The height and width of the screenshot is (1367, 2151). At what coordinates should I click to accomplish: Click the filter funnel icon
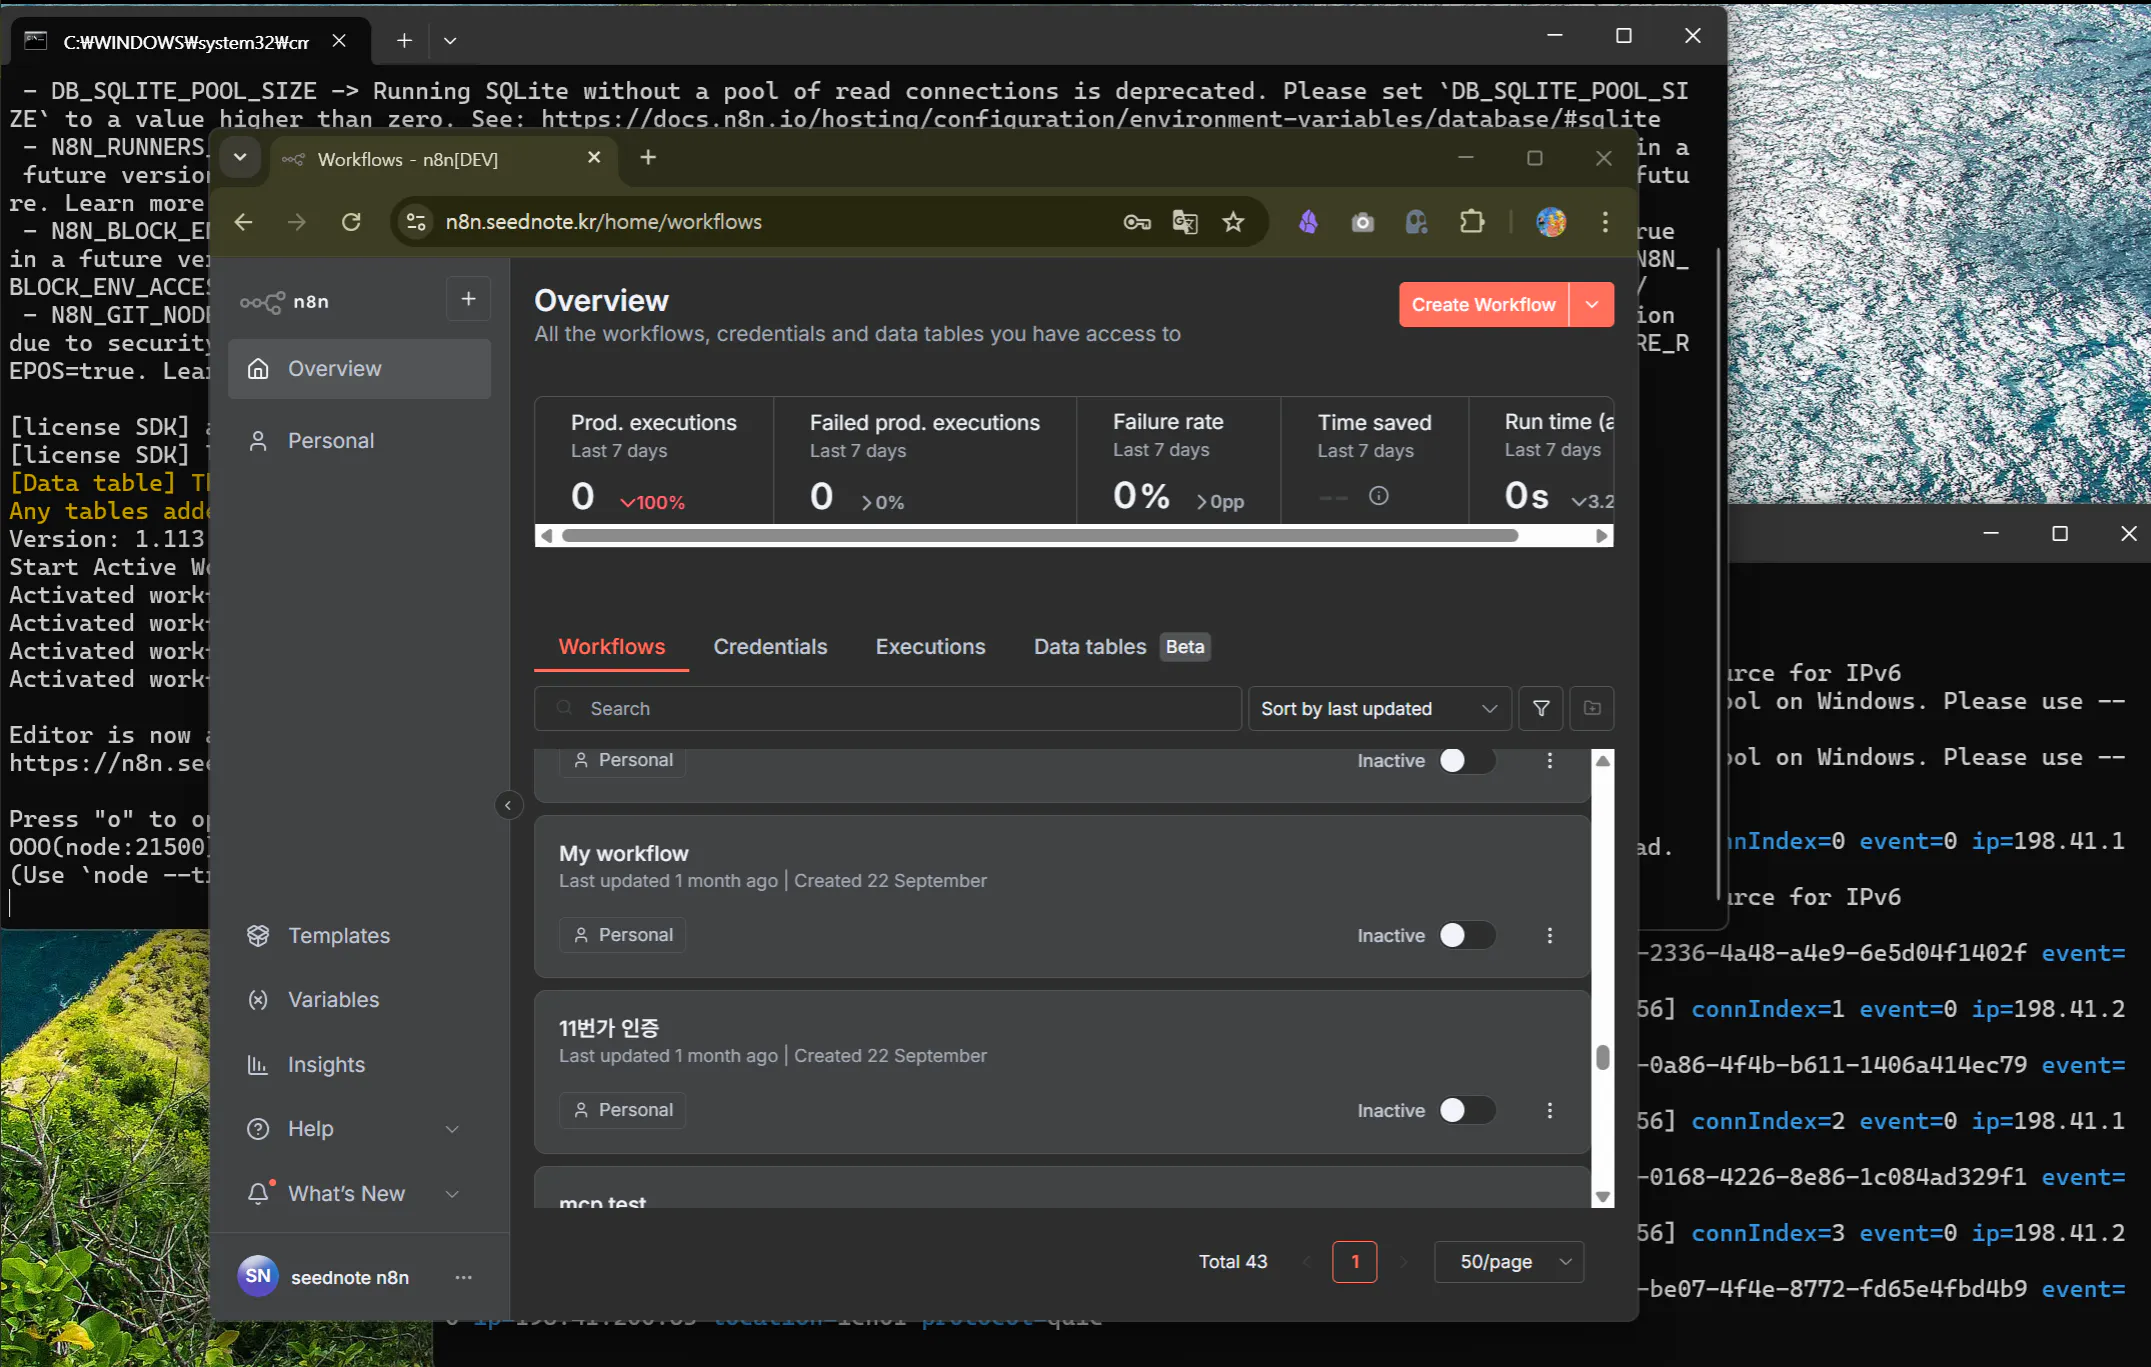coord(1541,708)
